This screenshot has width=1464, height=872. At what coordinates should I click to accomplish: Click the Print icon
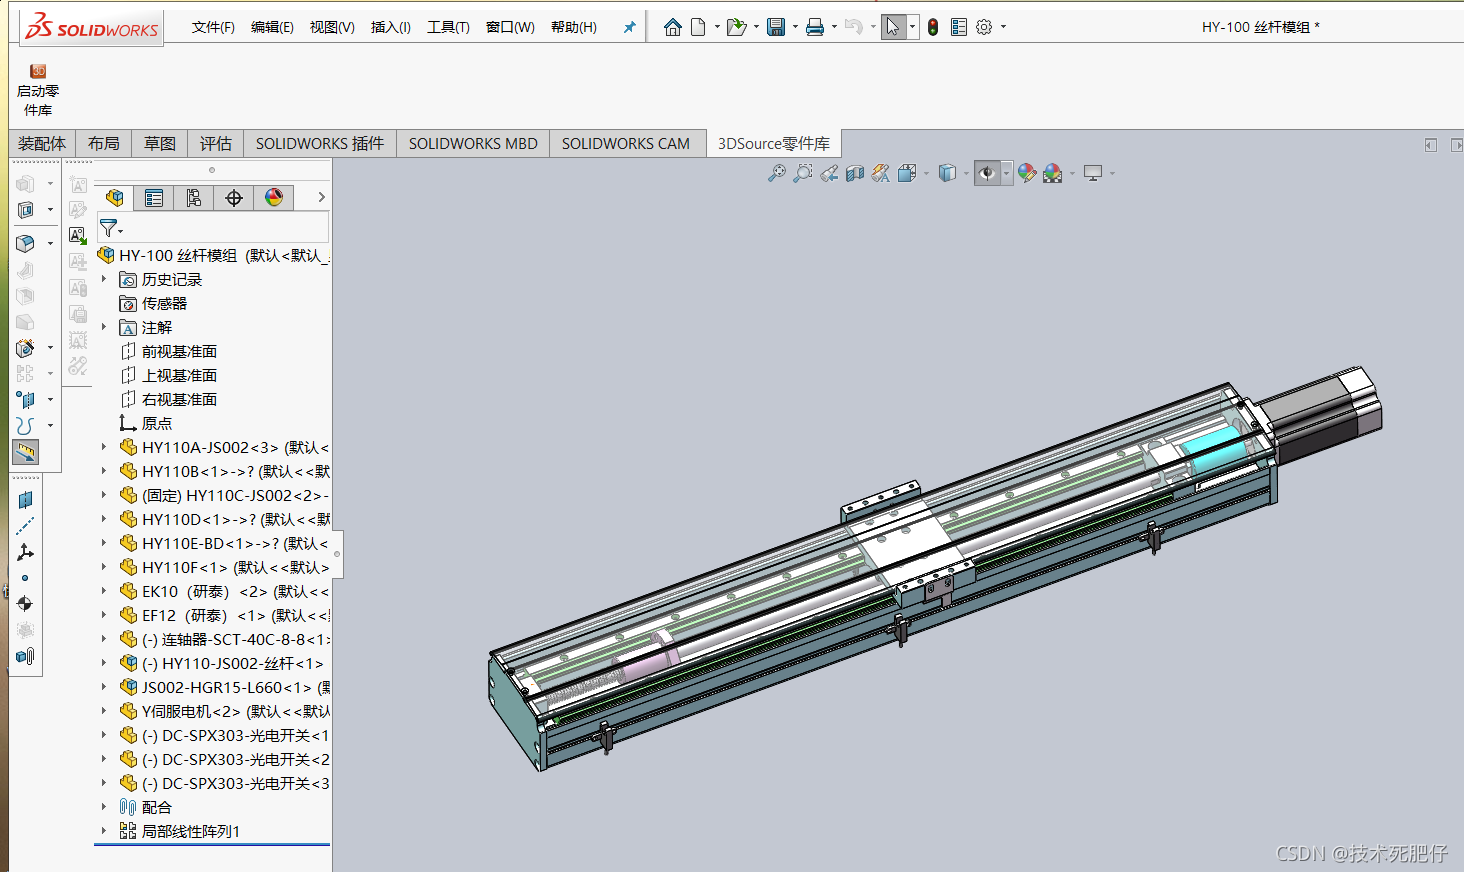(x=815, y=27)
